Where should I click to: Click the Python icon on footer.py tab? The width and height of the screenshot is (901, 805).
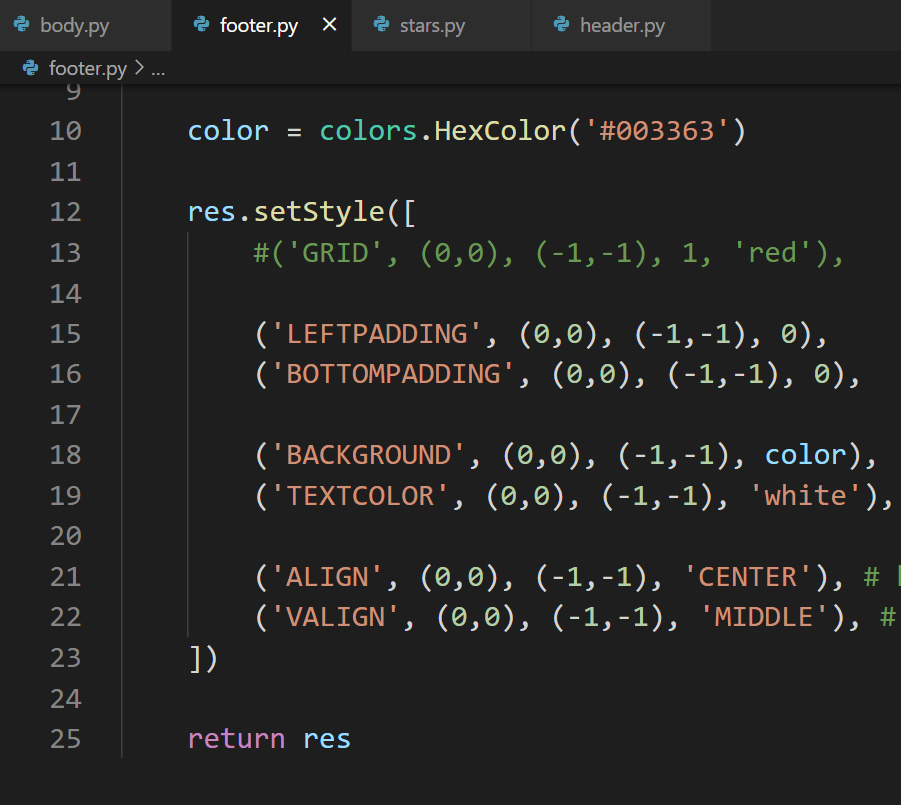click(201, 25)
